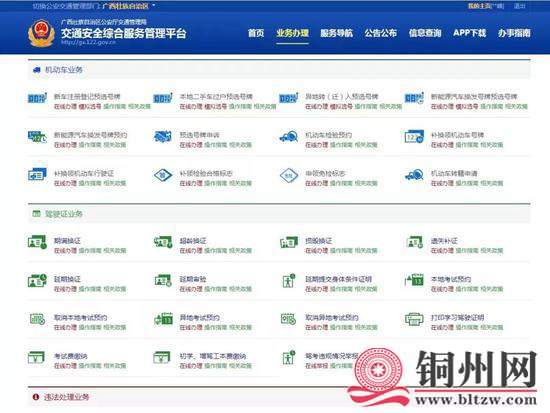
Task: Click 相关政策 under 超龄换证
Action: click(x=240, y=251)
